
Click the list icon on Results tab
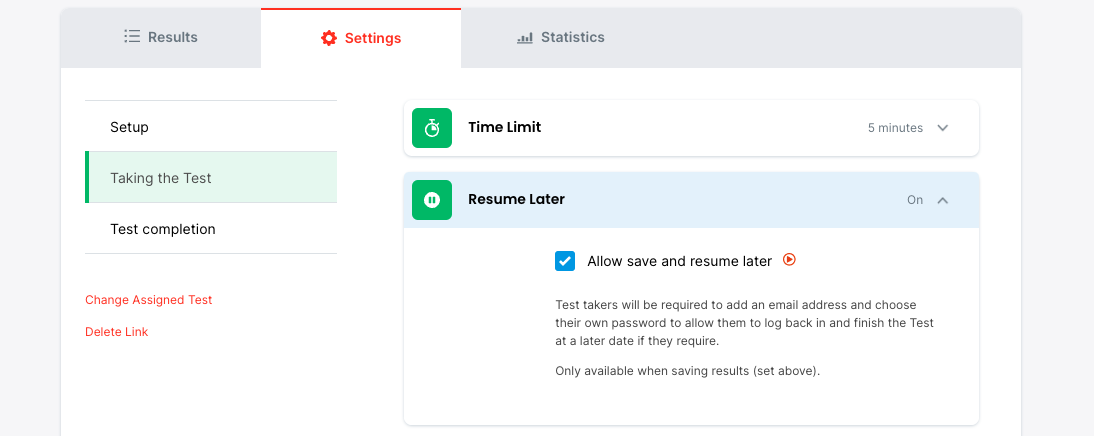(132, 37)
